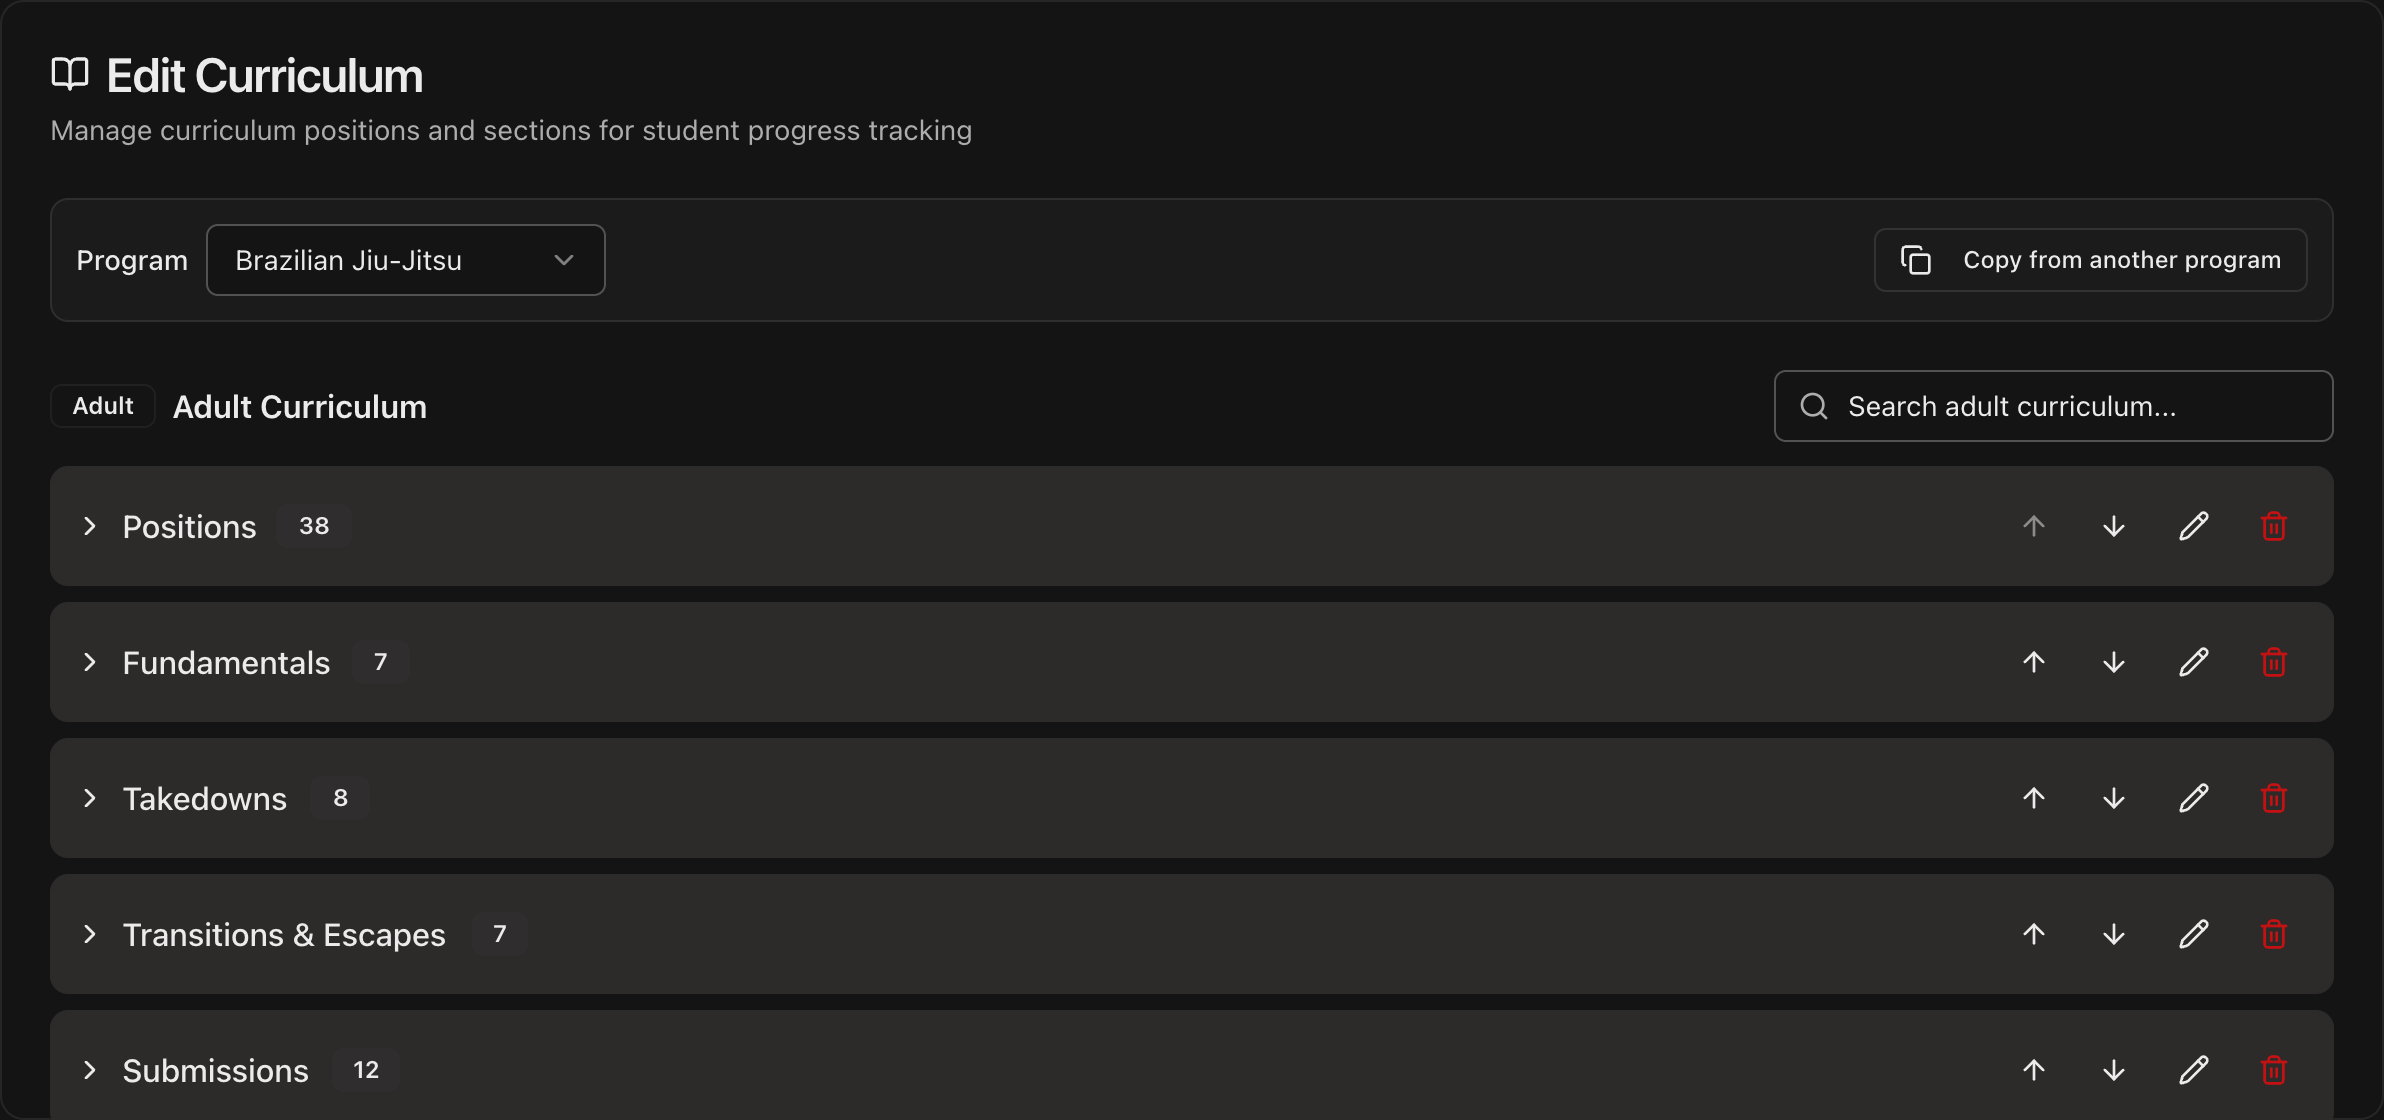Screen dimensions: 2384x1120
Task: Click the Edit Curriculum title
Action: [x=265, y=76]
